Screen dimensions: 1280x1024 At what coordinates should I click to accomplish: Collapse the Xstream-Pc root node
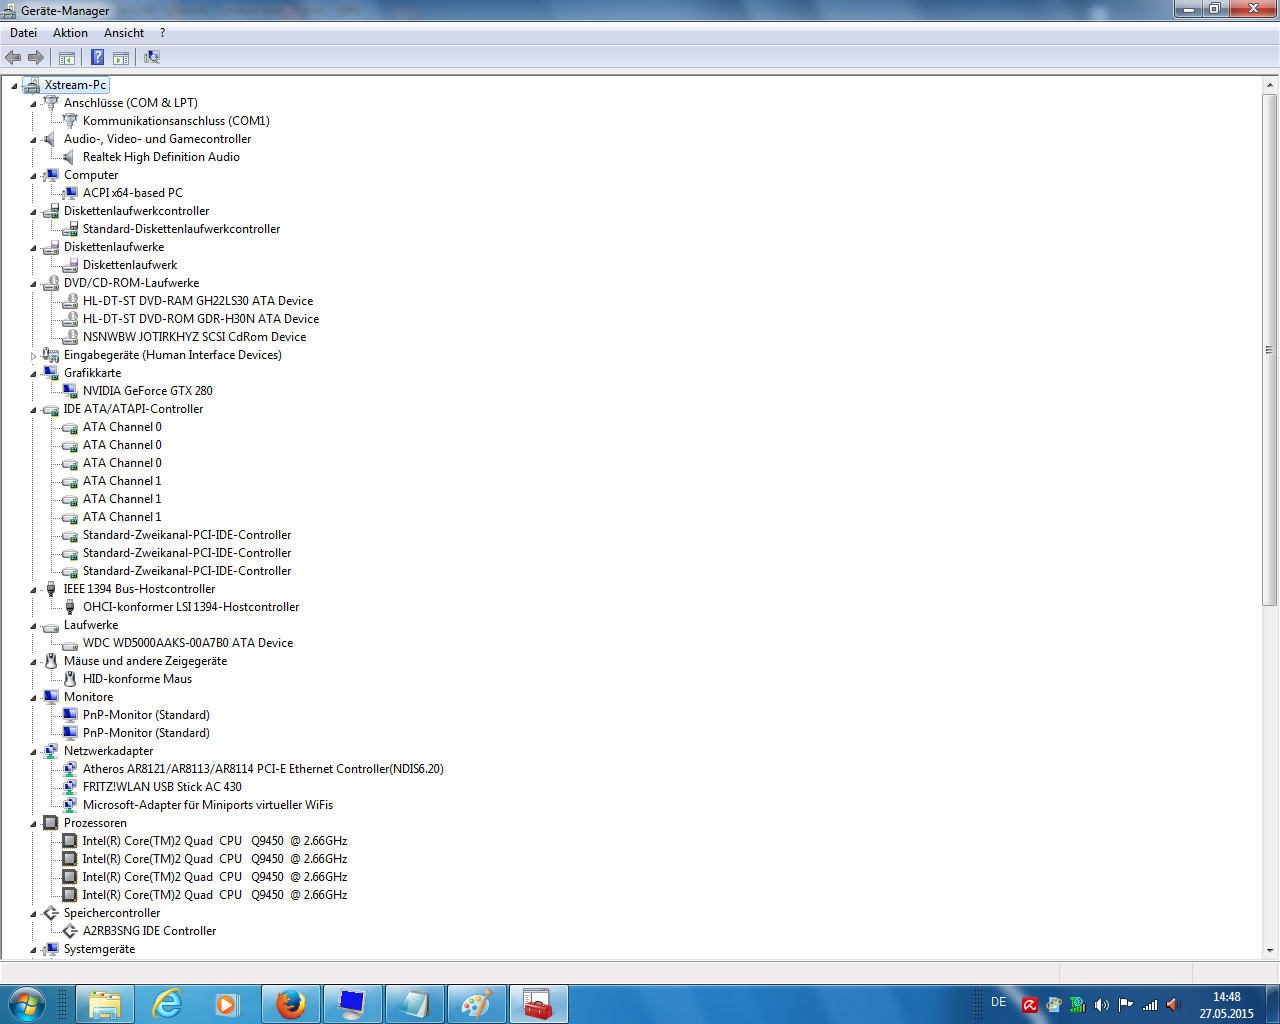(x=14, y=86)
